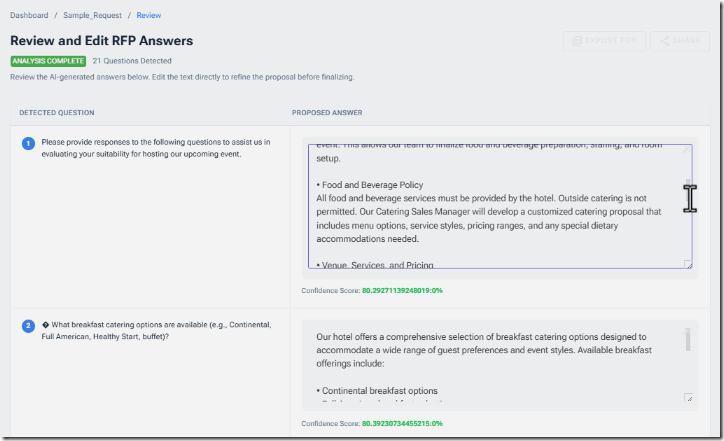Screen dimensions: 724x441
Task: Click the second answer box scrollbar thumb
Action: [x=687, y=340]
